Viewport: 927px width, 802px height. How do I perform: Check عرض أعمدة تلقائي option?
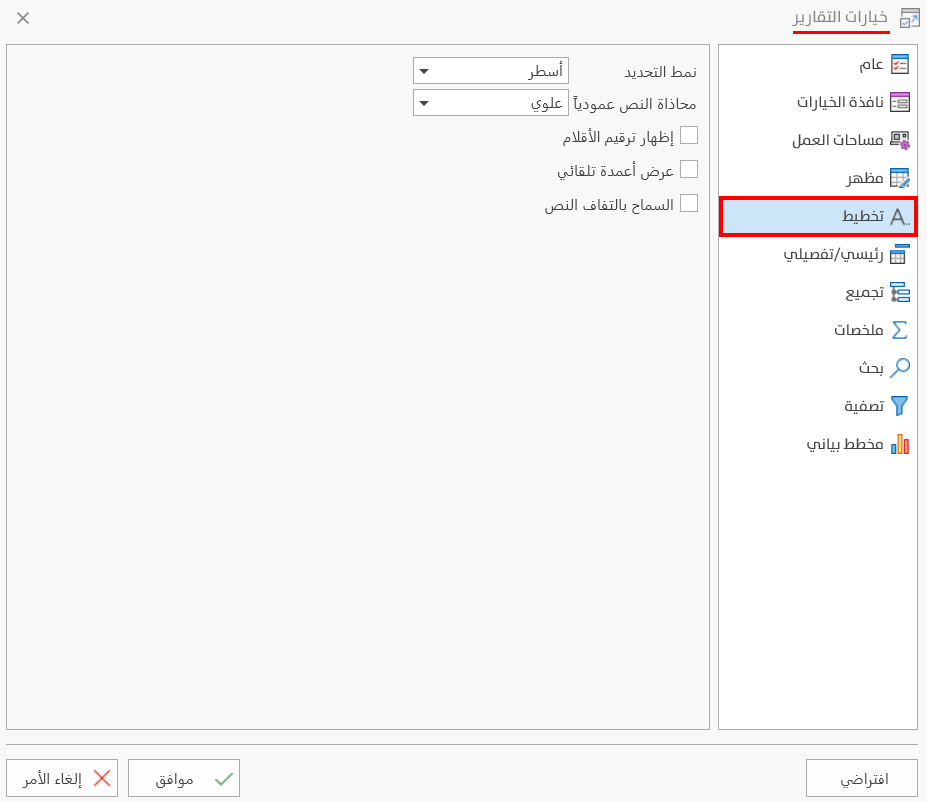click(689, 169)
